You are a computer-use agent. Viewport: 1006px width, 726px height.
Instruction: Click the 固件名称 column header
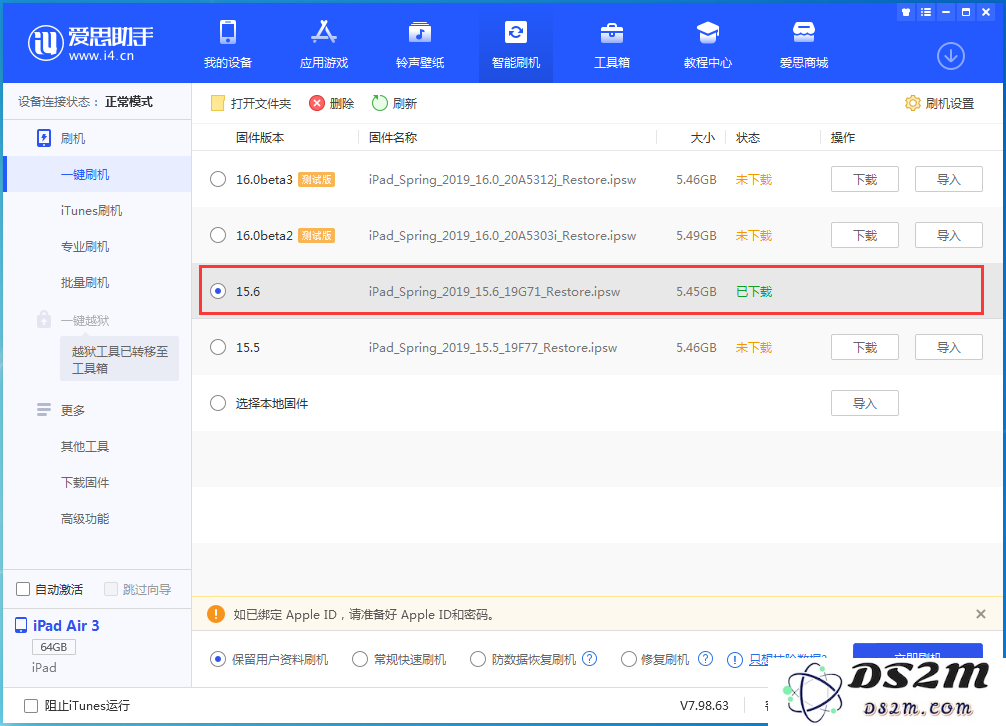click(393, 137)
